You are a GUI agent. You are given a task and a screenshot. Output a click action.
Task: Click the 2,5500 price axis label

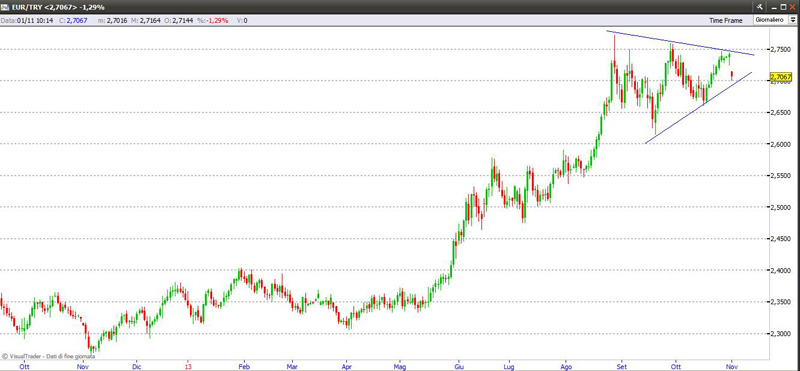coord(781,176)
